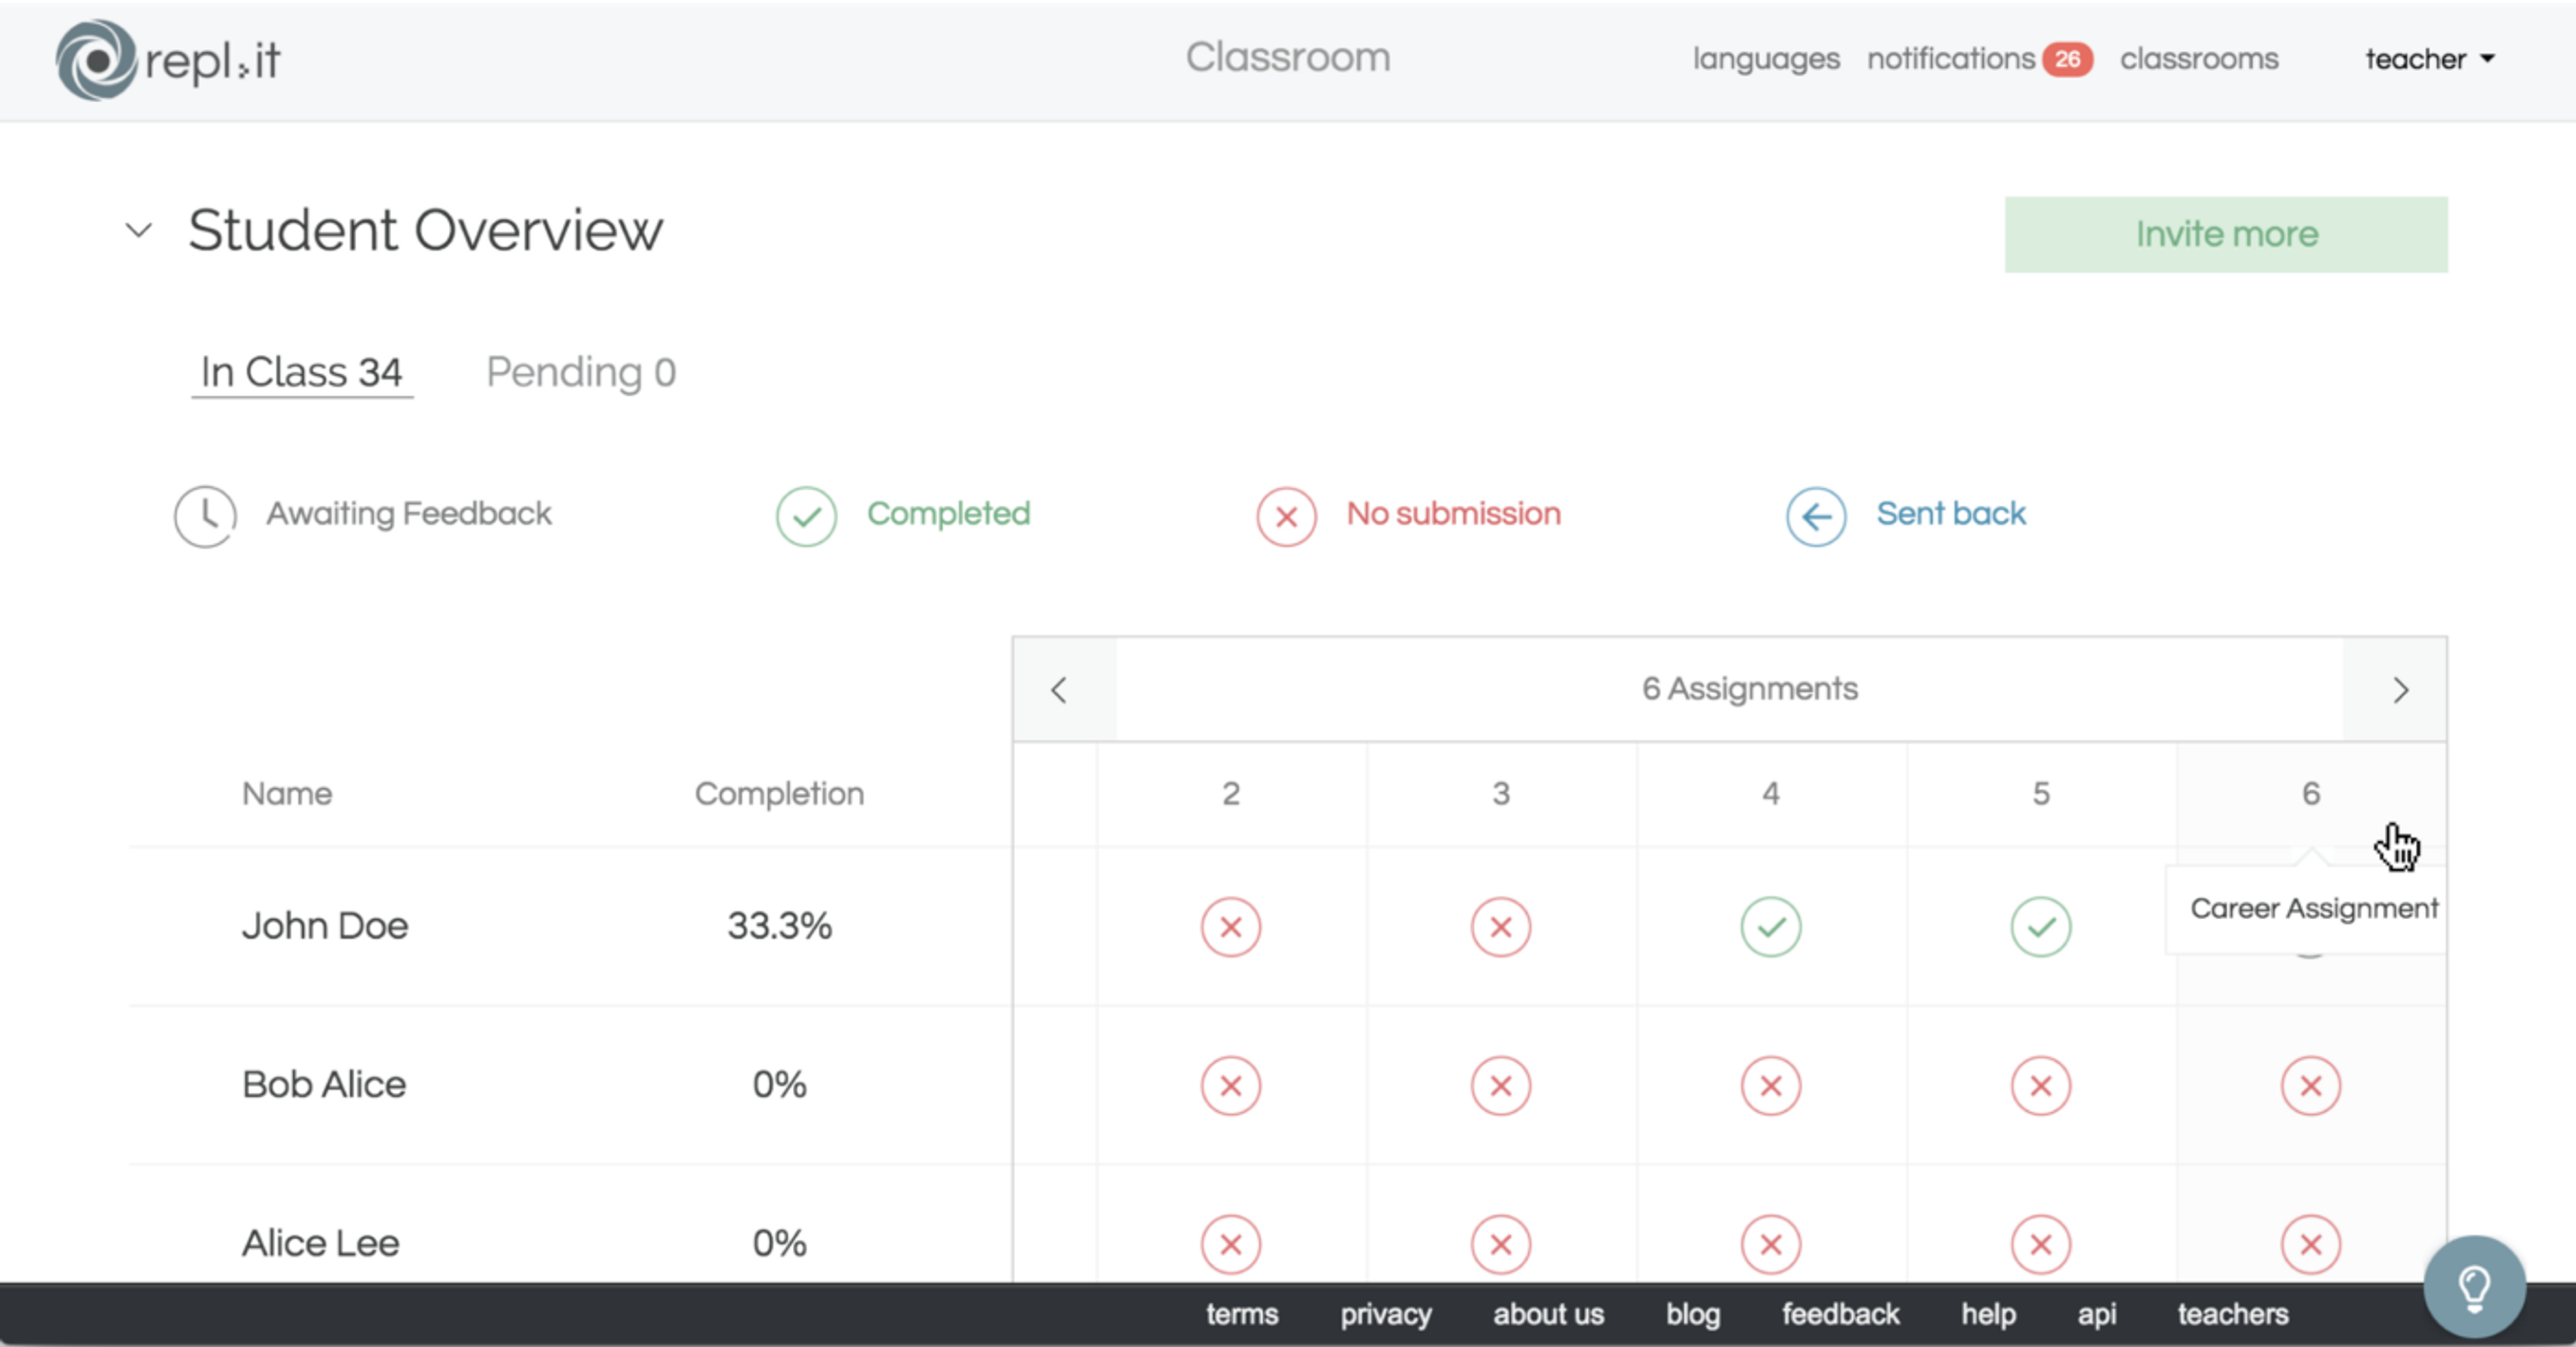Screen dimensions: 2576x1347
Task: Click Alice Lee's assignment 3 no-submission icon
Action: point(1500,1244)
